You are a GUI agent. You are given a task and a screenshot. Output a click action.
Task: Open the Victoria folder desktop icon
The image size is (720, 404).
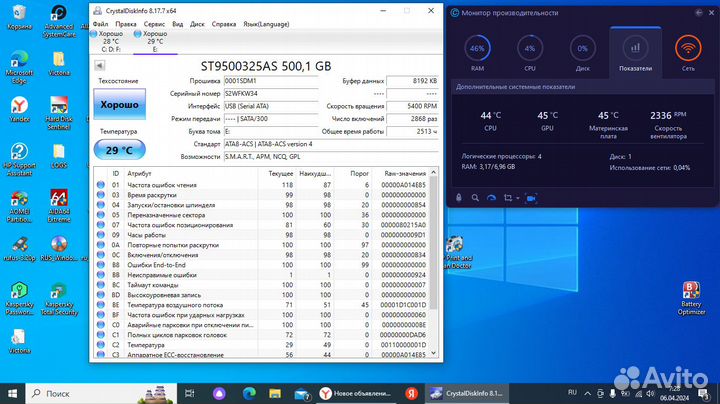click(x=59, y=64)
